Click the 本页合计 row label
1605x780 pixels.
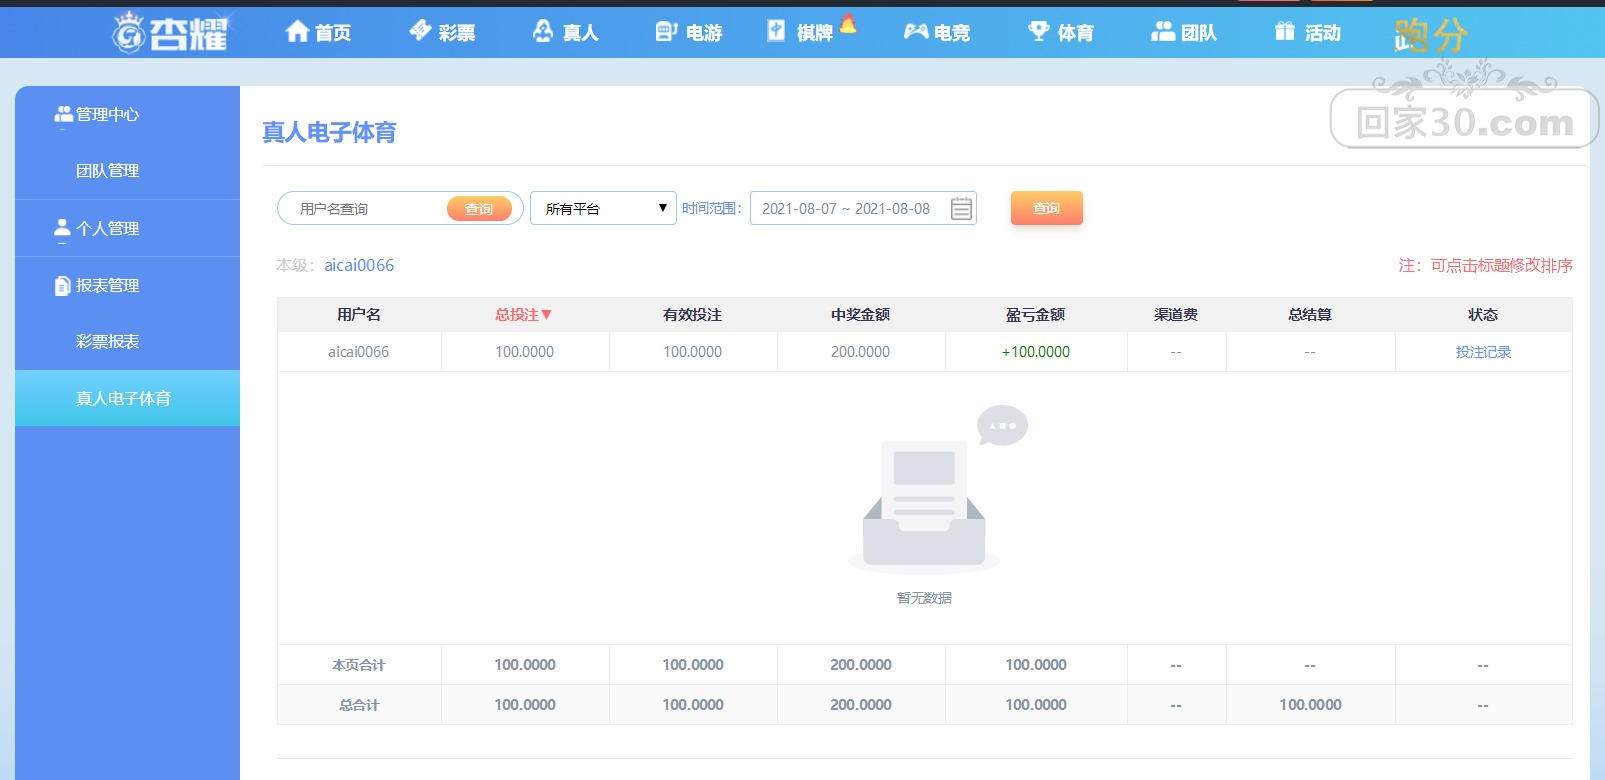pyautogui.click(x=359, y=665)
